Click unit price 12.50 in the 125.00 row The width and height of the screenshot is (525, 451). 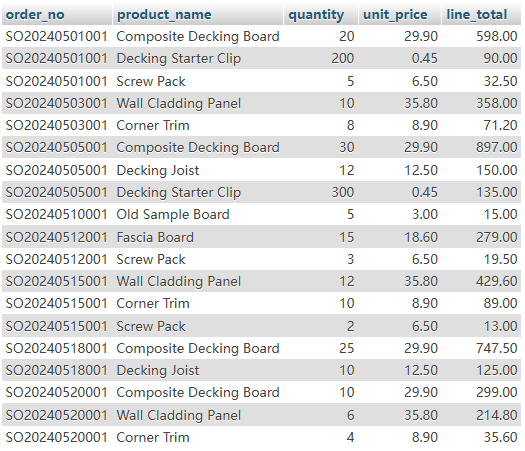coord(421,370)
